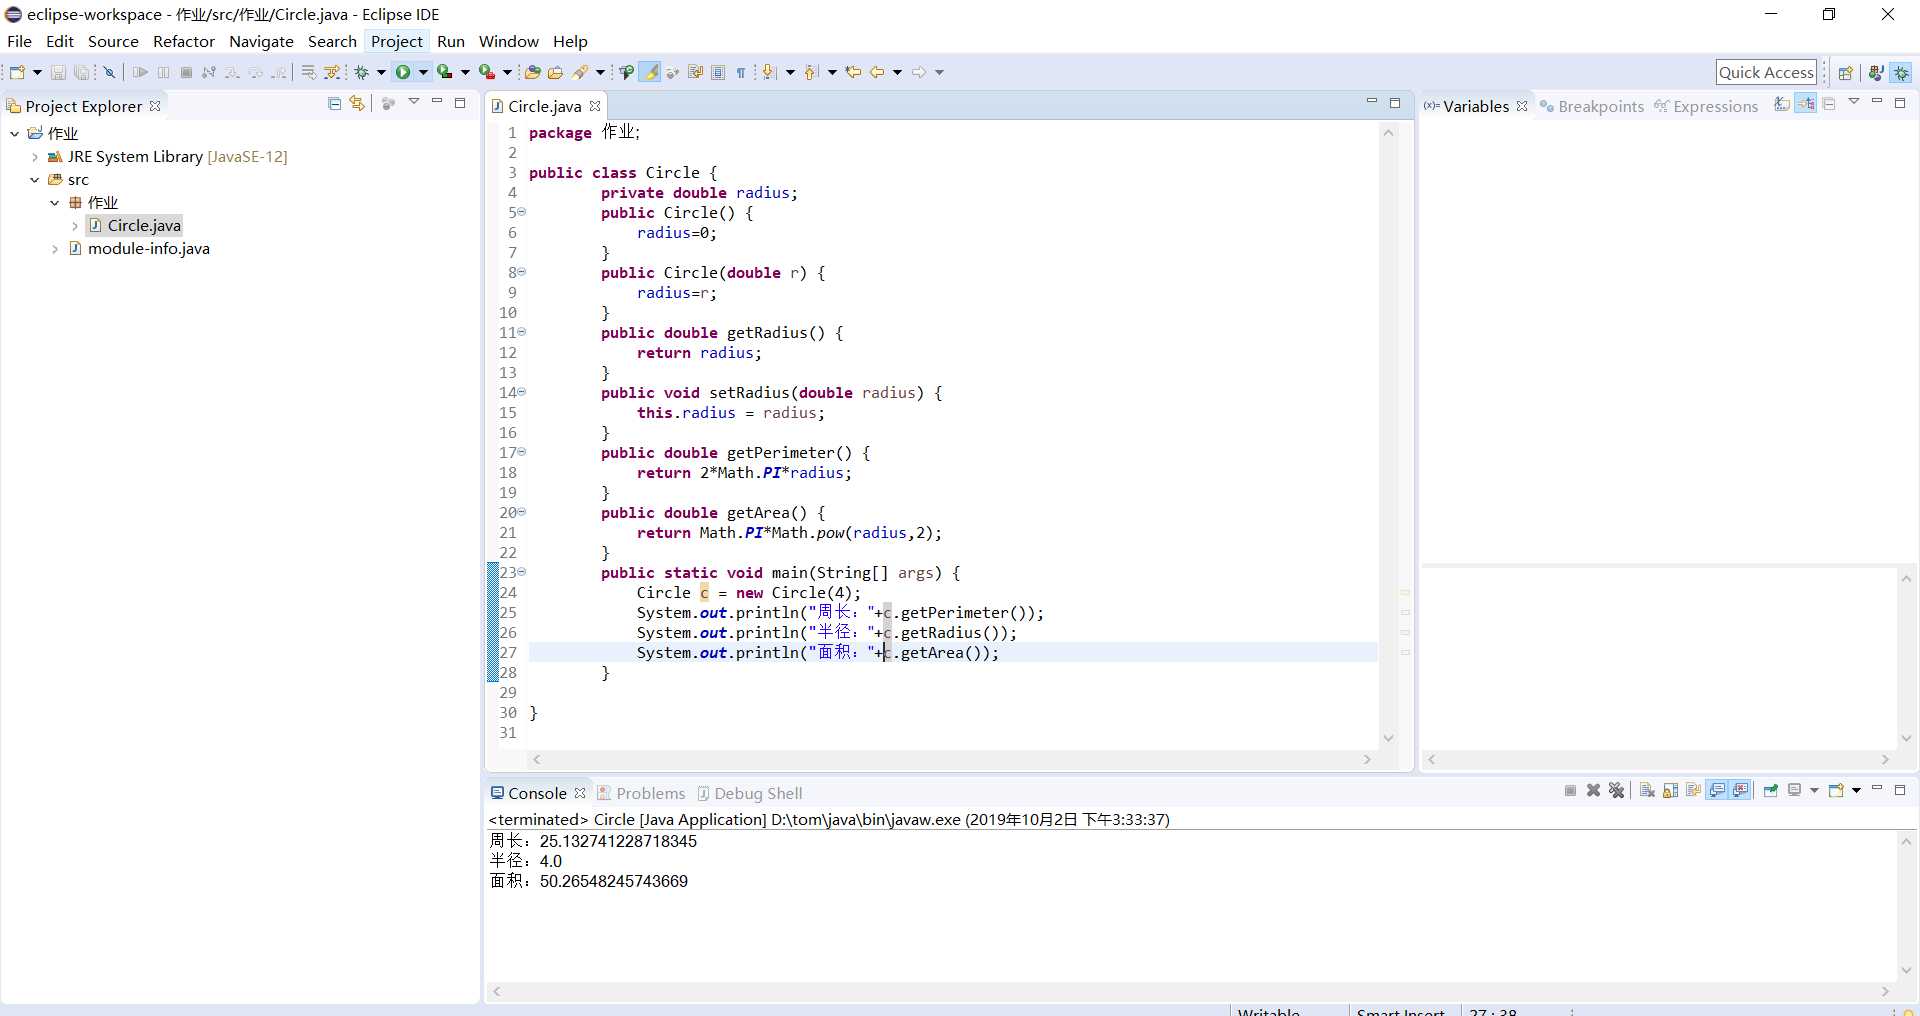Viewport: 1920px width, 1016px height.
Task: Open the Run button dropdown arrow
Action: click(423, 72)
